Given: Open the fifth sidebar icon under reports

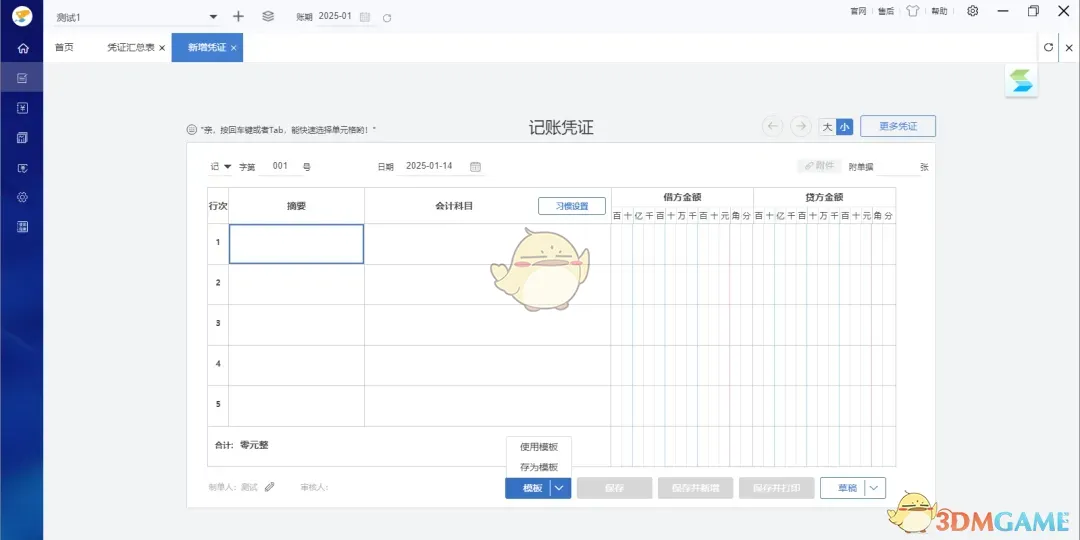Looking at the screenshot, I should click(x=22, y=167).
